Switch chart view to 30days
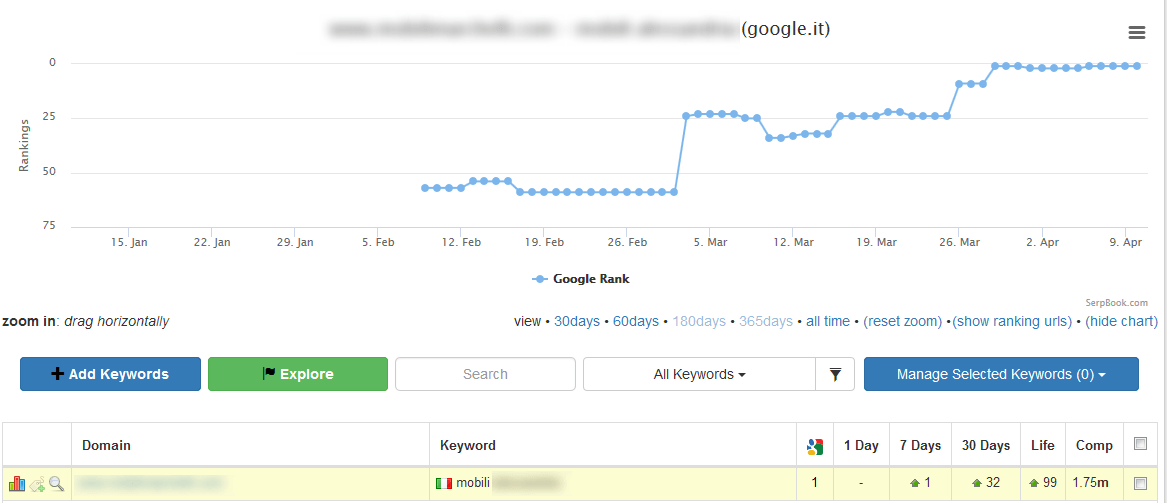Viewport: 1167px width, 503px height. tap(577, 321)
